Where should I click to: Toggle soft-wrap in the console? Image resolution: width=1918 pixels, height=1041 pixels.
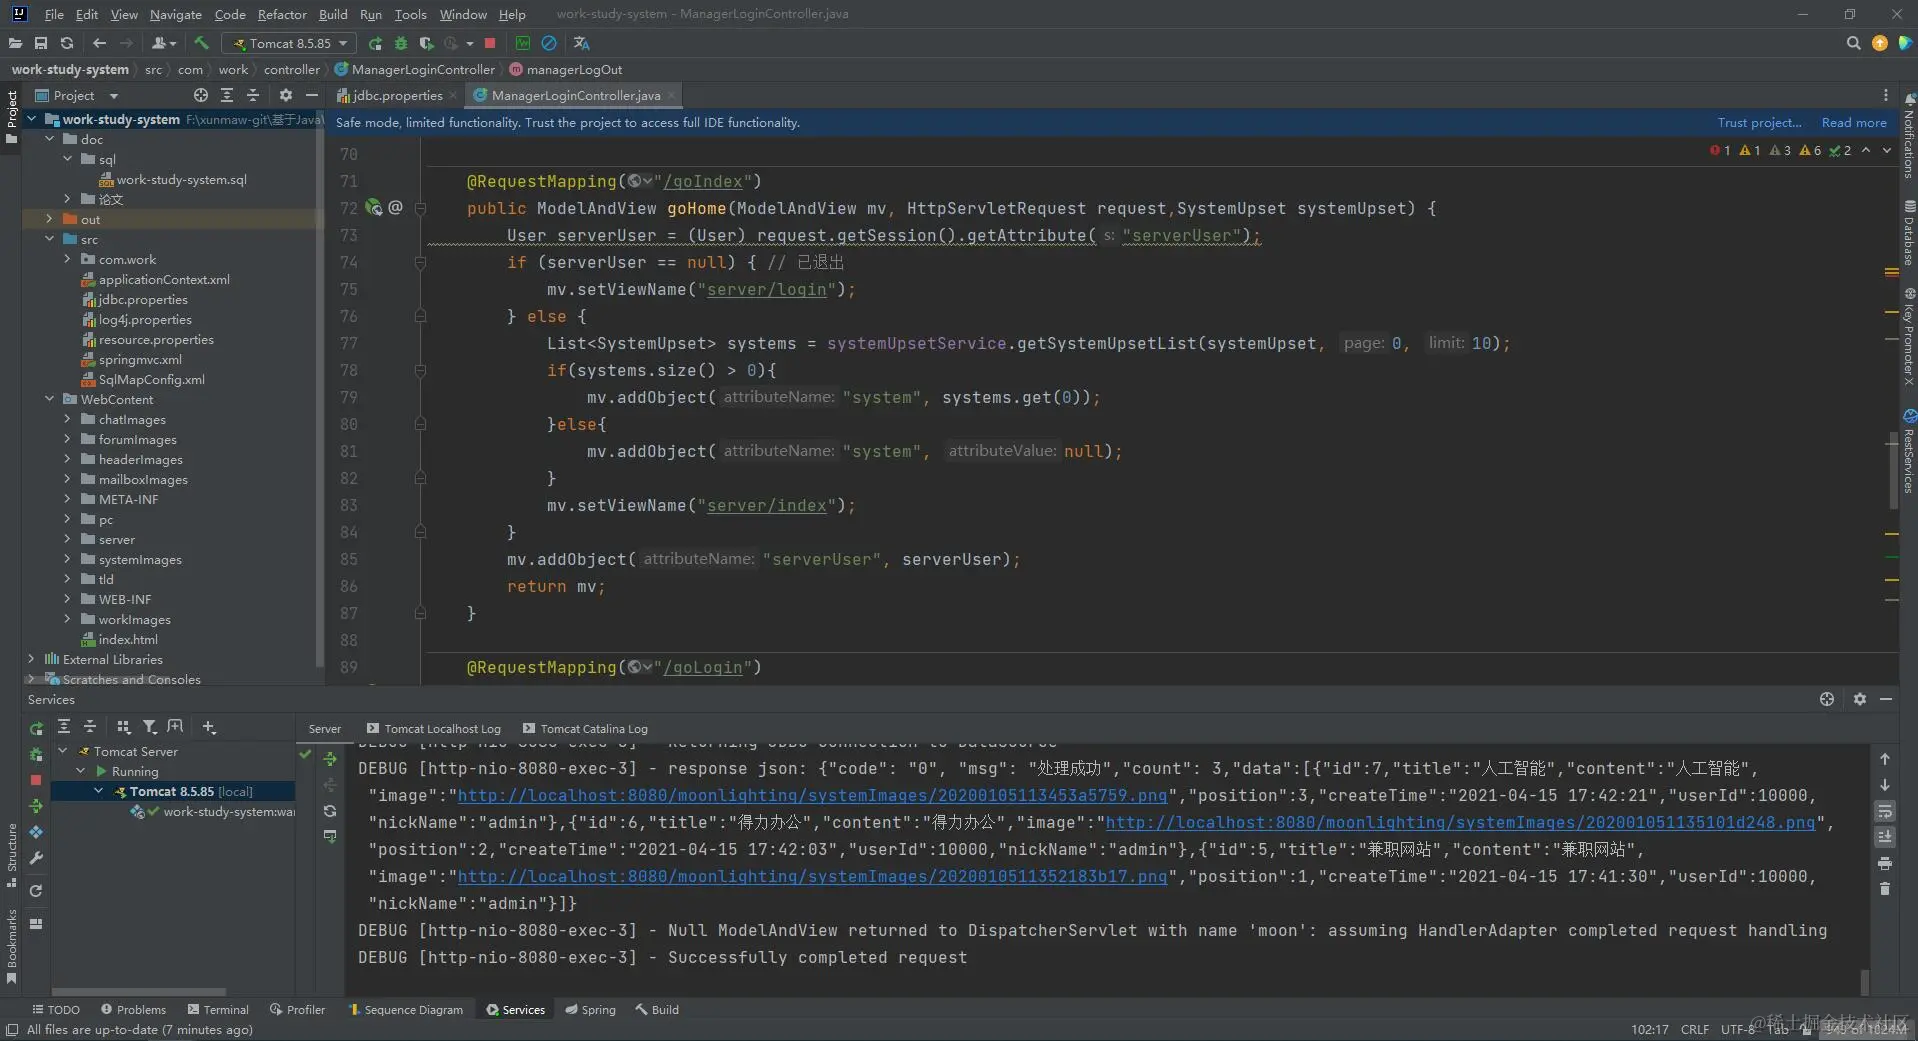point(1885,811)
